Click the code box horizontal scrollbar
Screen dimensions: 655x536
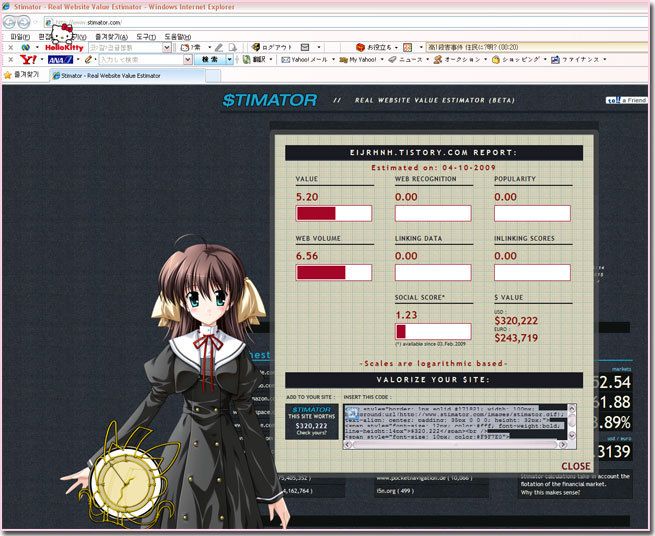[x=455, y=445]
